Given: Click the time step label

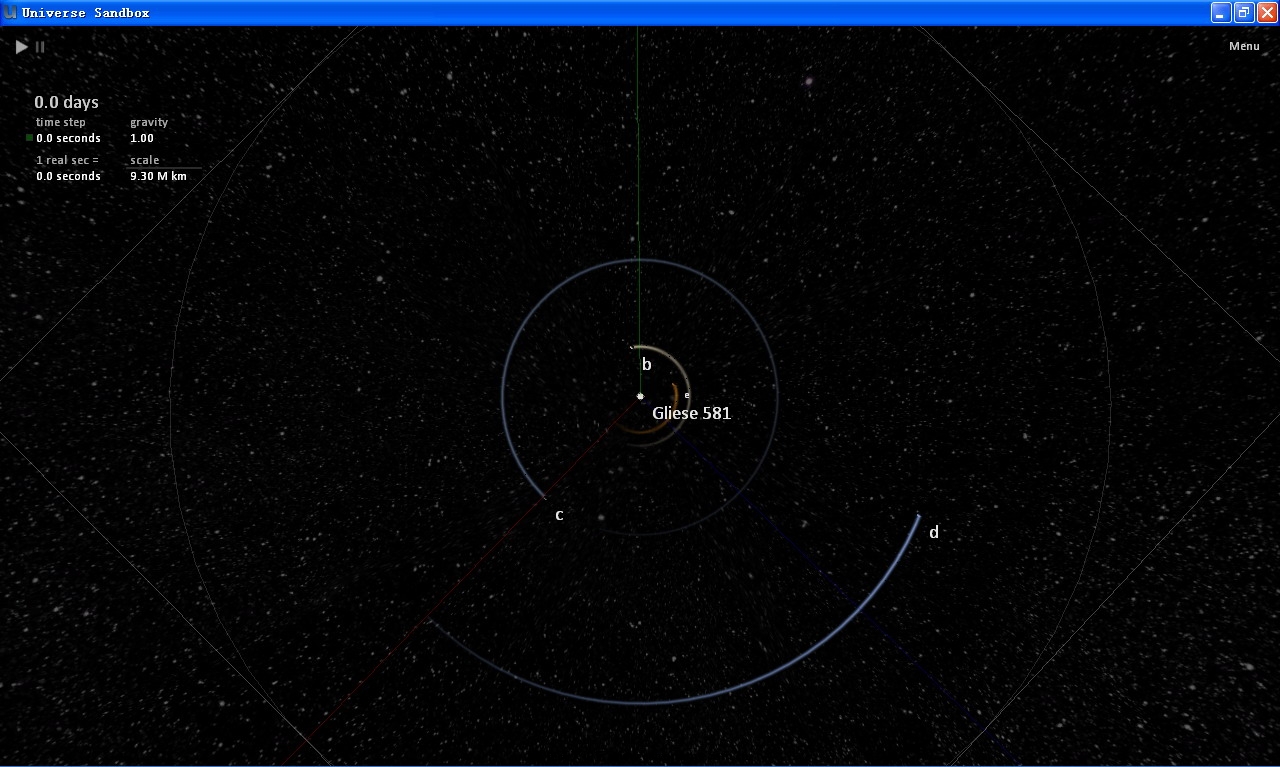Looking at the screenshot, I should coord(61,122).
